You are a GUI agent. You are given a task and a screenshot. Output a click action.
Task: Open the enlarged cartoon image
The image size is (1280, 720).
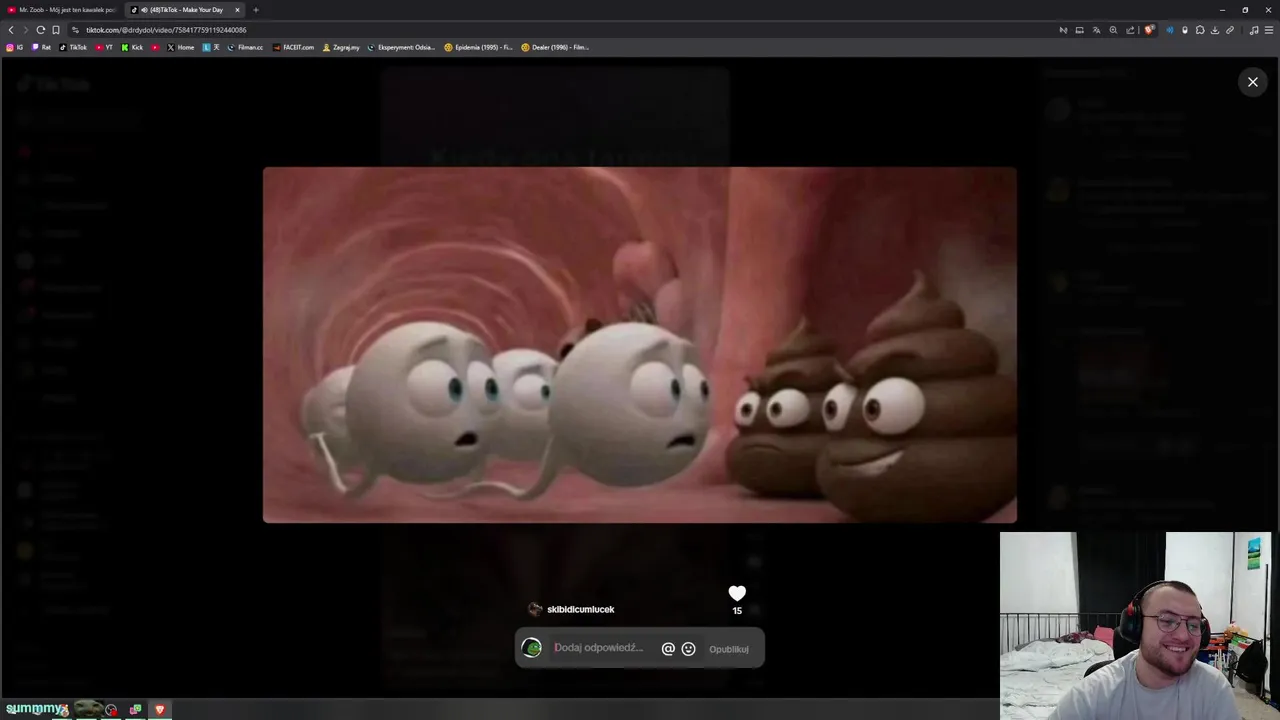[x=640, y=345]
